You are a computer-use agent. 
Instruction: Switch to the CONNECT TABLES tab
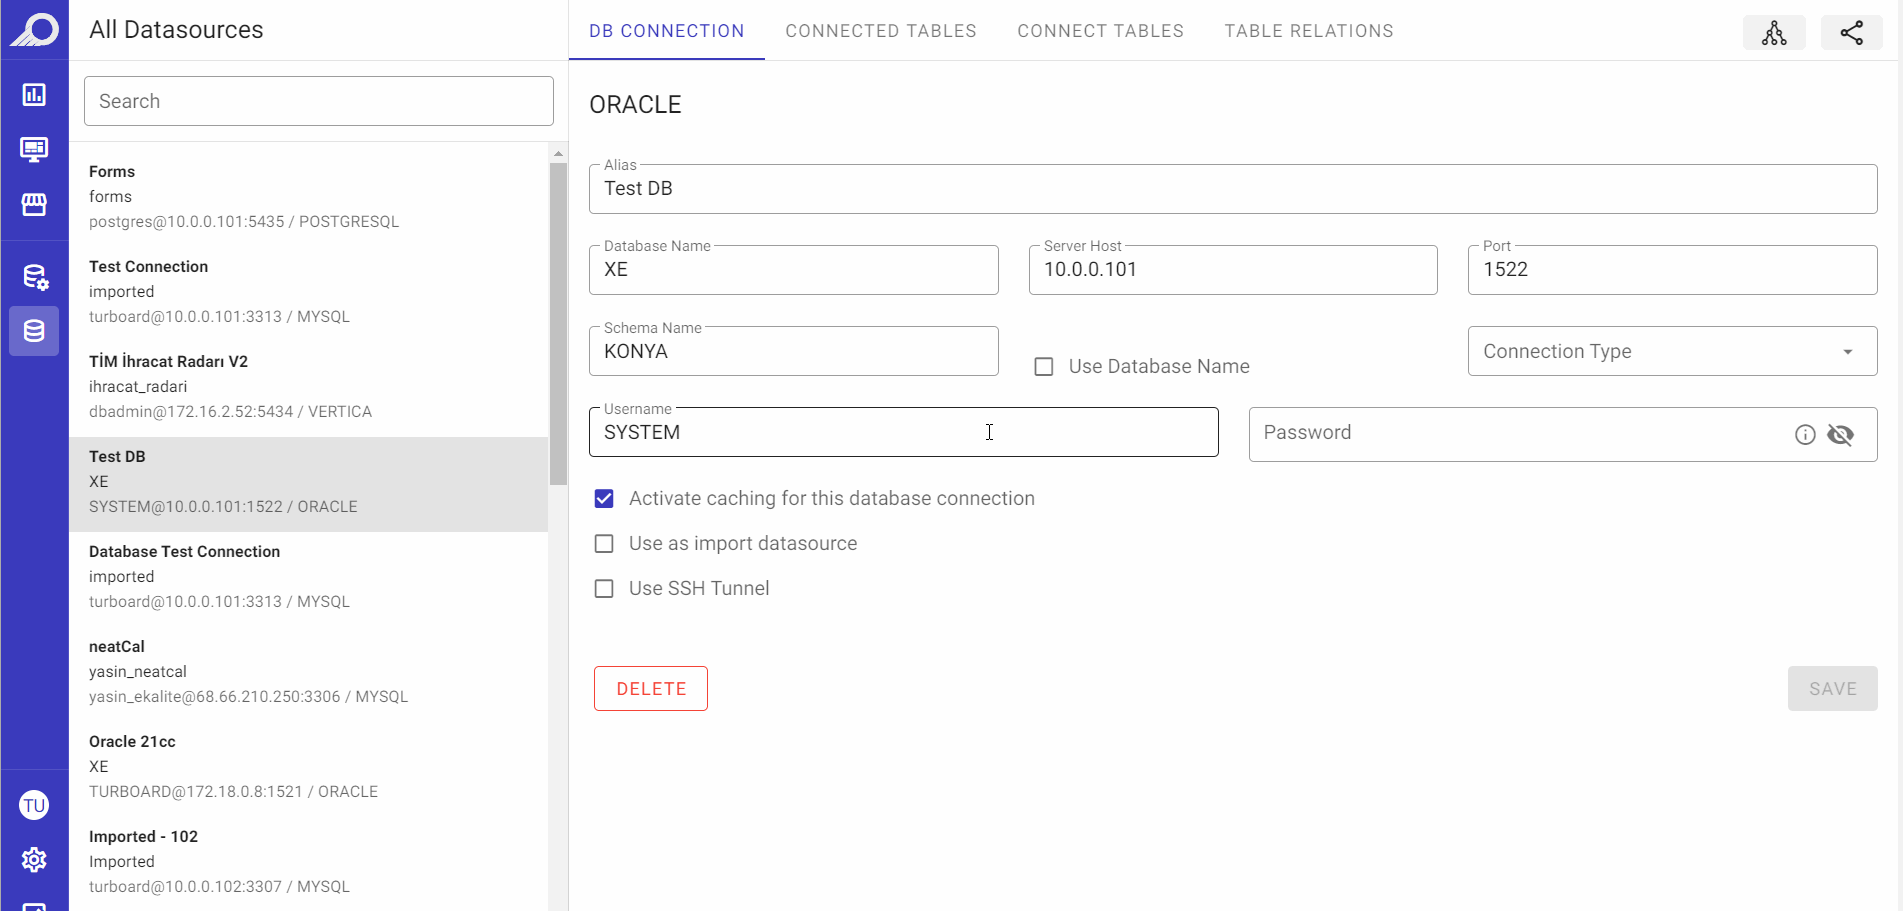coord(1101,31)
